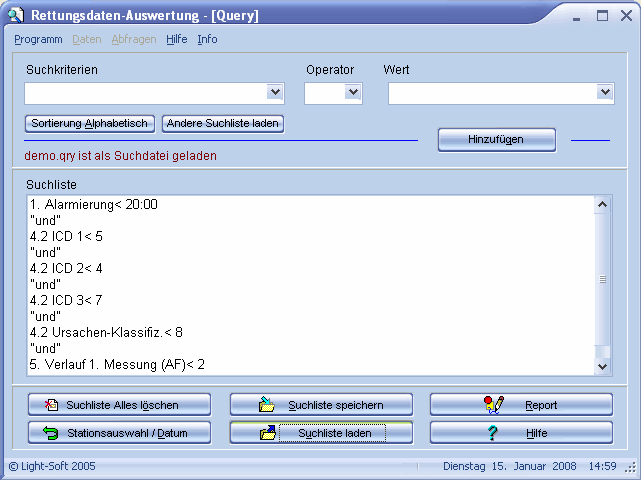The image size is (641, 480).
Task: Click the time '14:59' in status bar
Action: pyautogui.click(x=602, y=466)
